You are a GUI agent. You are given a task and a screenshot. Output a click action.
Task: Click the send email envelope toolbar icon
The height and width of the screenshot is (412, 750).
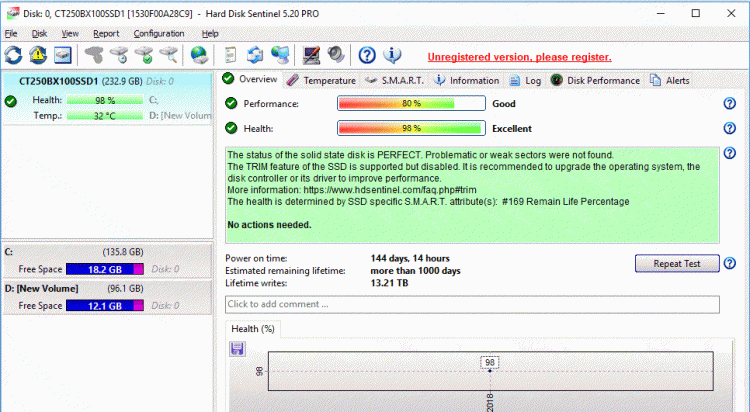coord(255,56)
